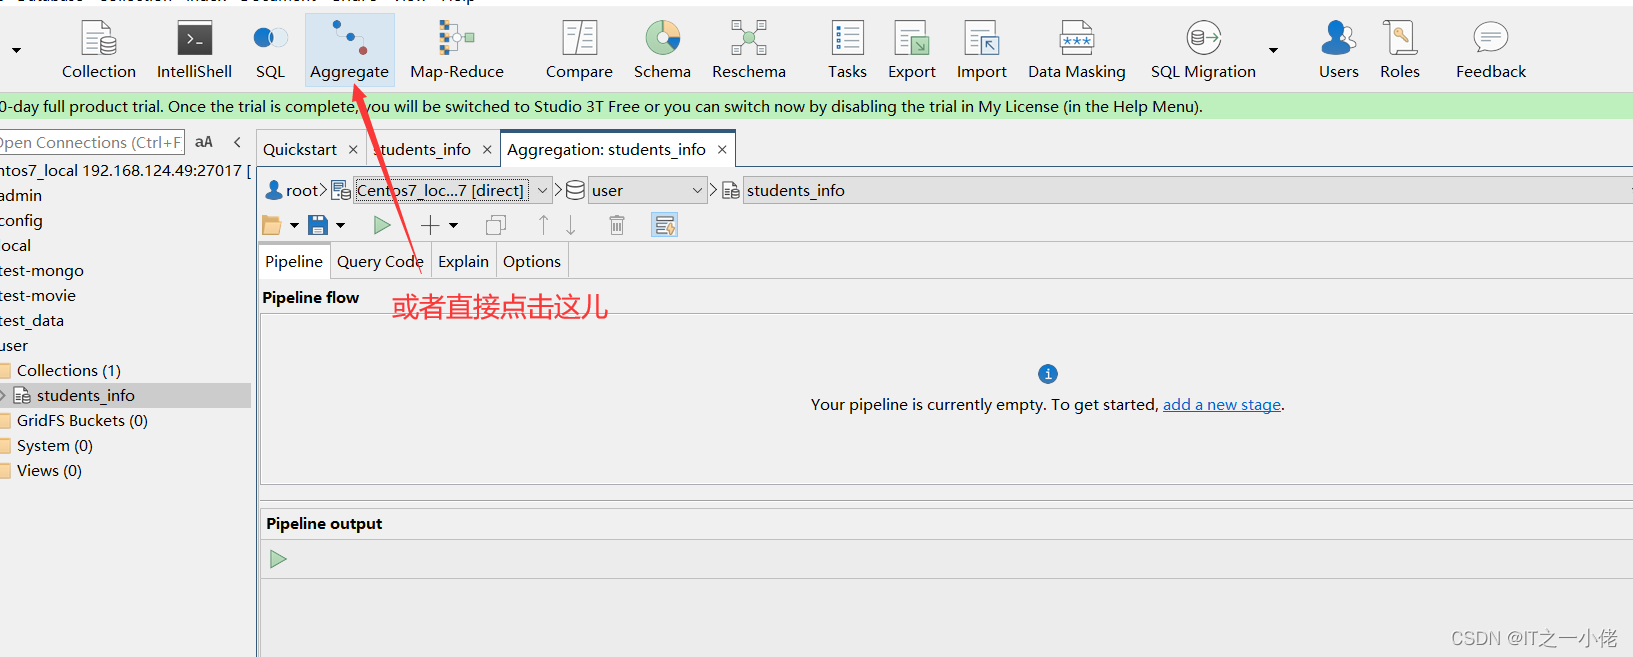Open the Query Code tab
This screenshot has width=1633, height=657.
380,261
